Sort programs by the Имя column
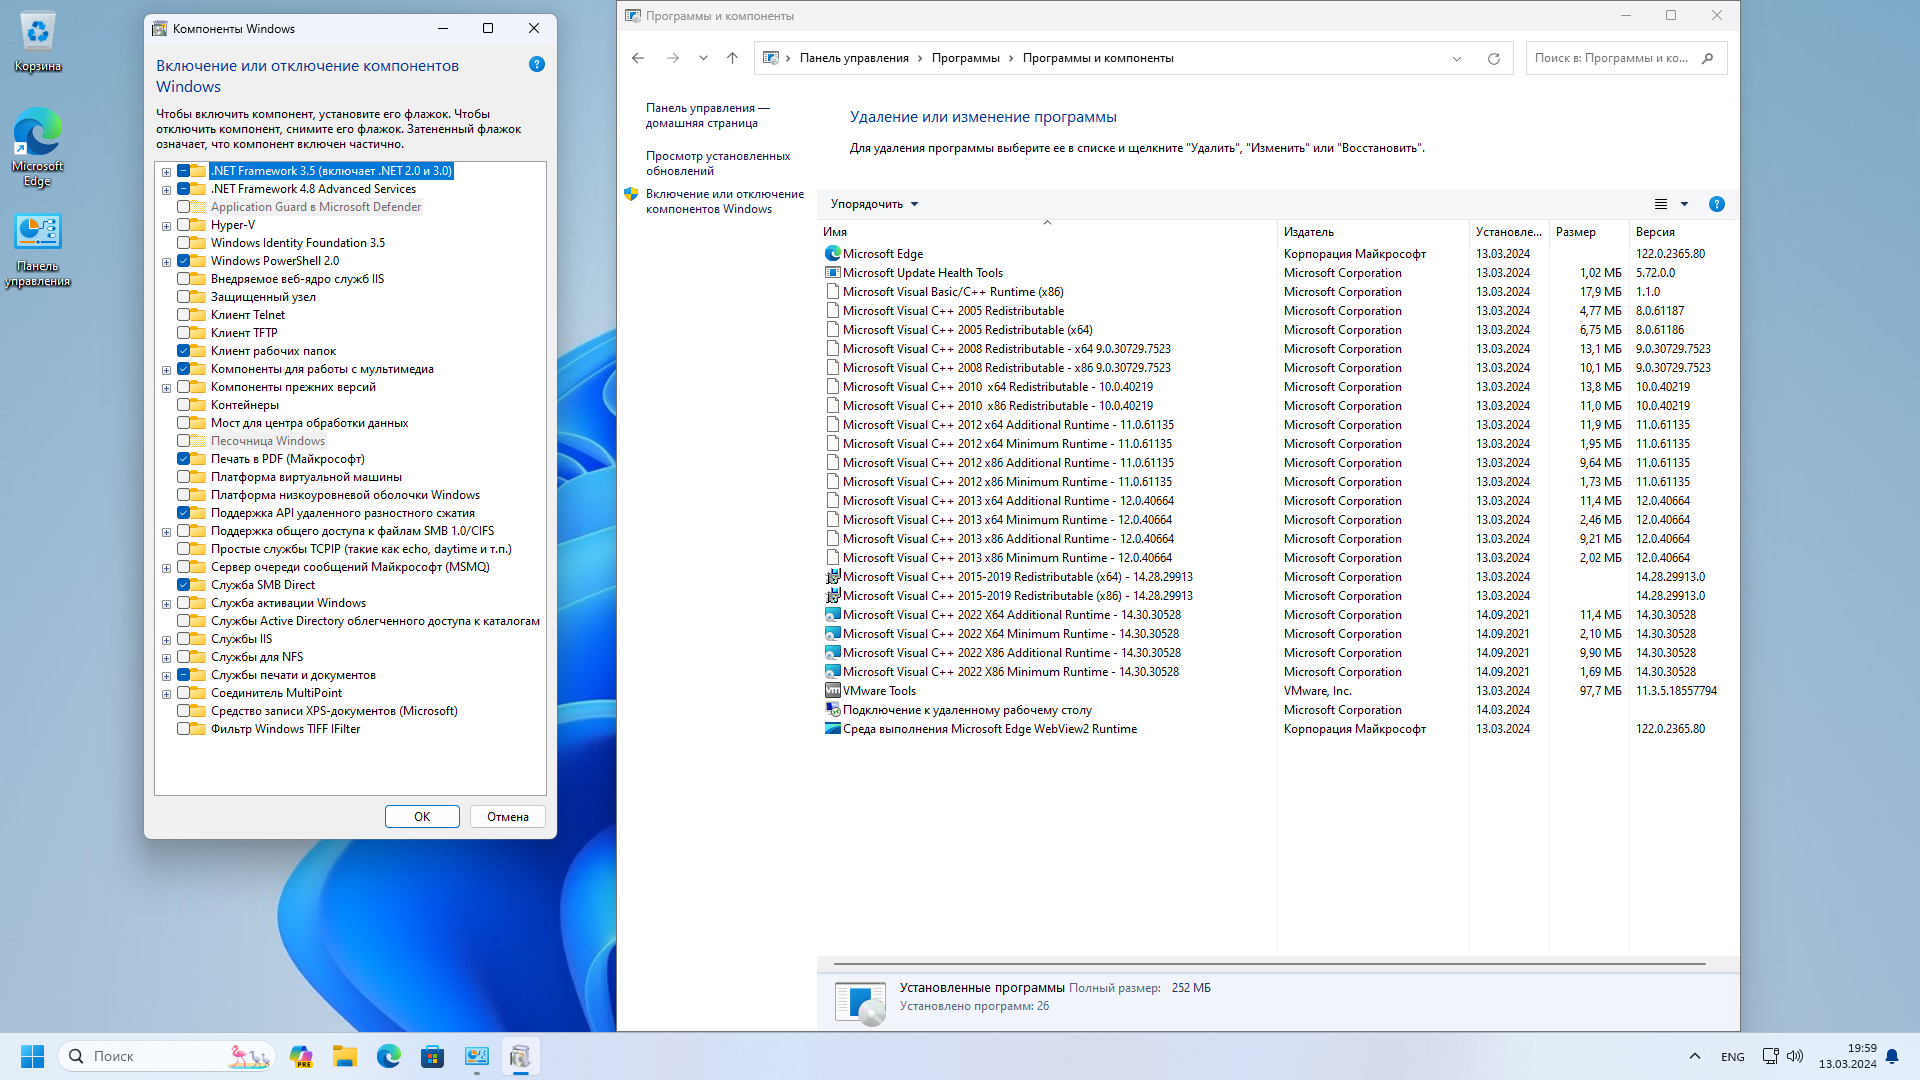 pos(1047,232)
